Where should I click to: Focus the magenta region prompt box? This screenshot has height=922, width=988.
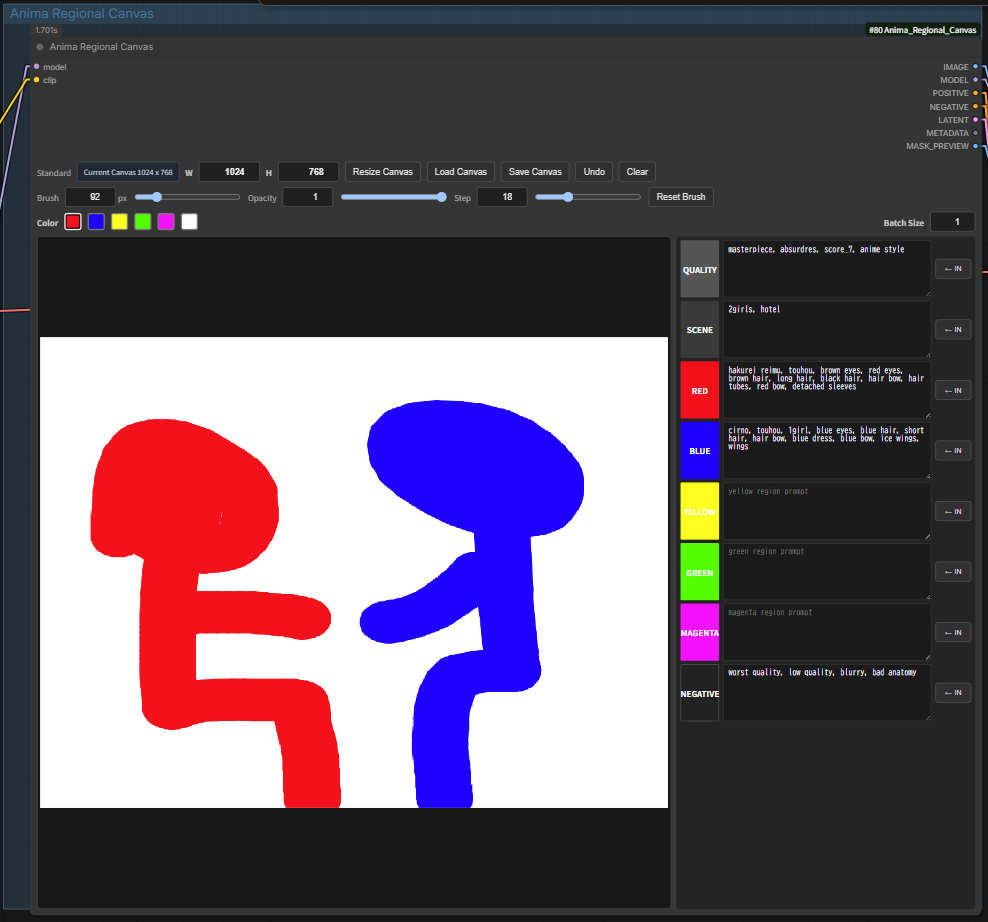pyautogui.click(x=827, y=632)
